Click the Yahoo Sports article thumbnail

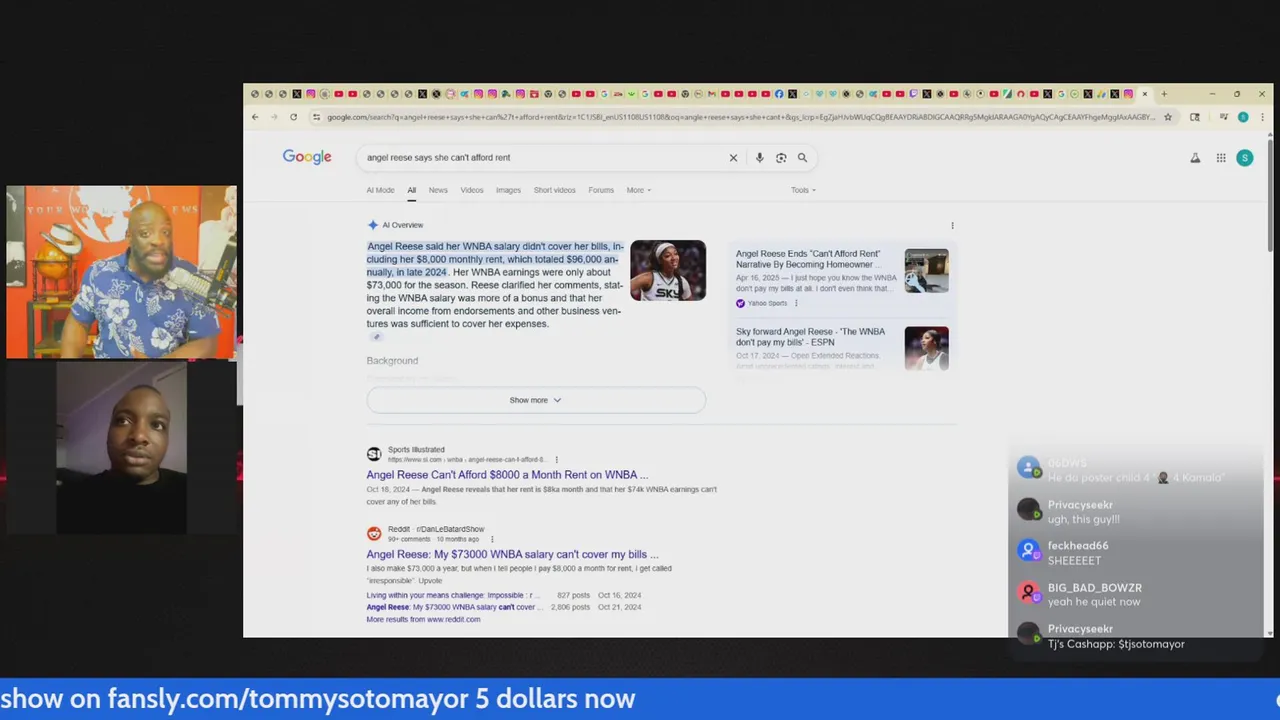(927, 270)
